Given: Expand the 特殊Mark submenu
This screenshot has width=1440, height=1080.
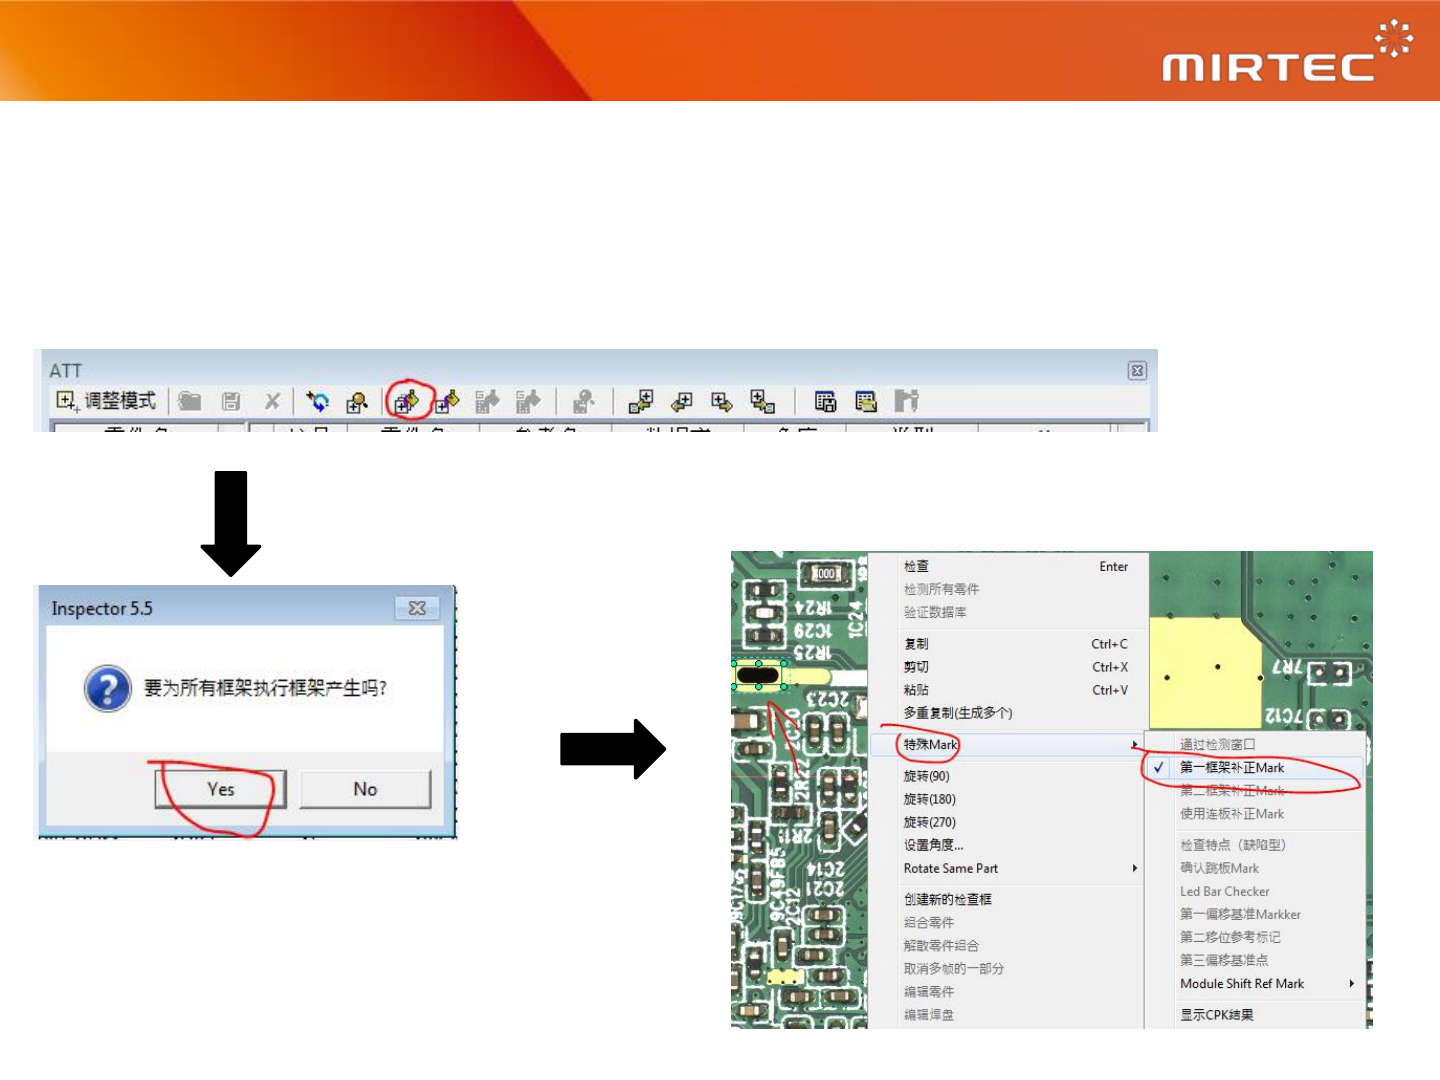Looking at the screenshot, I should pos(1008,744).
